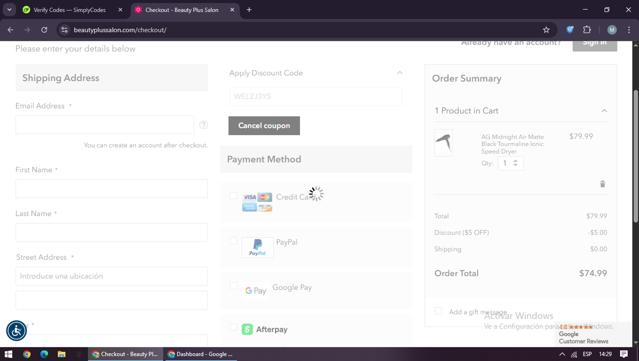The image size is (639, 361).
Task: Focus the second street address line field
Action: pyautogui.click(x=111, y=300)
